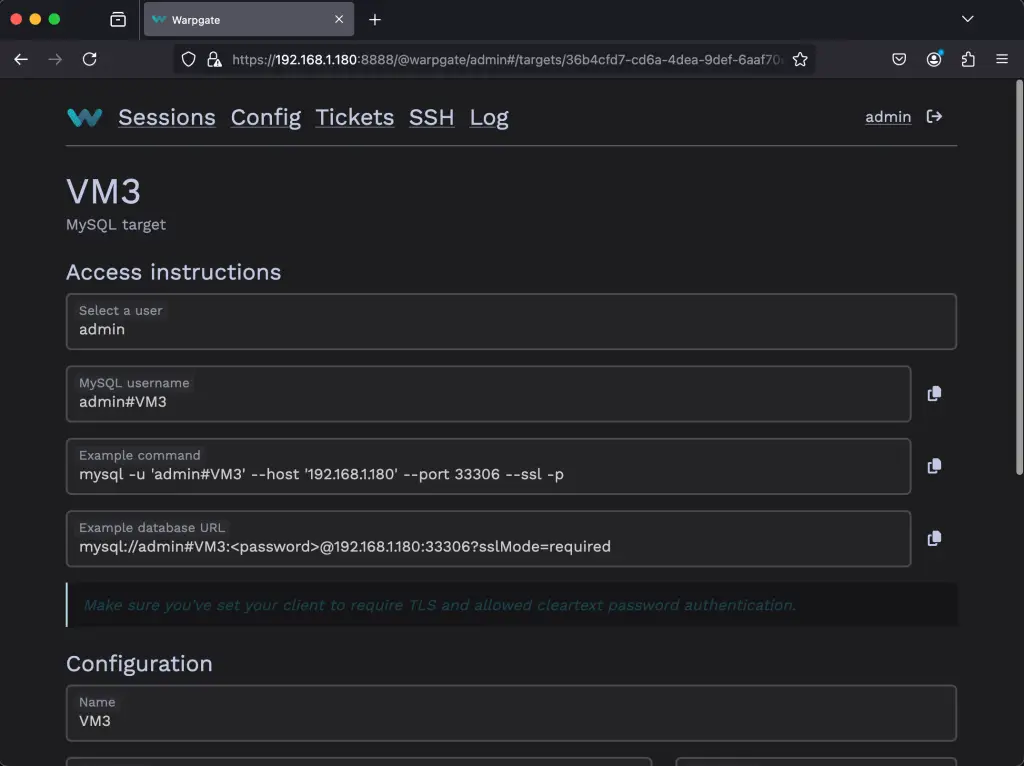This screenshot has width=1024, height=766.
Task: Click the Warpgate logo in the navbar
Action: coord(84,117)
